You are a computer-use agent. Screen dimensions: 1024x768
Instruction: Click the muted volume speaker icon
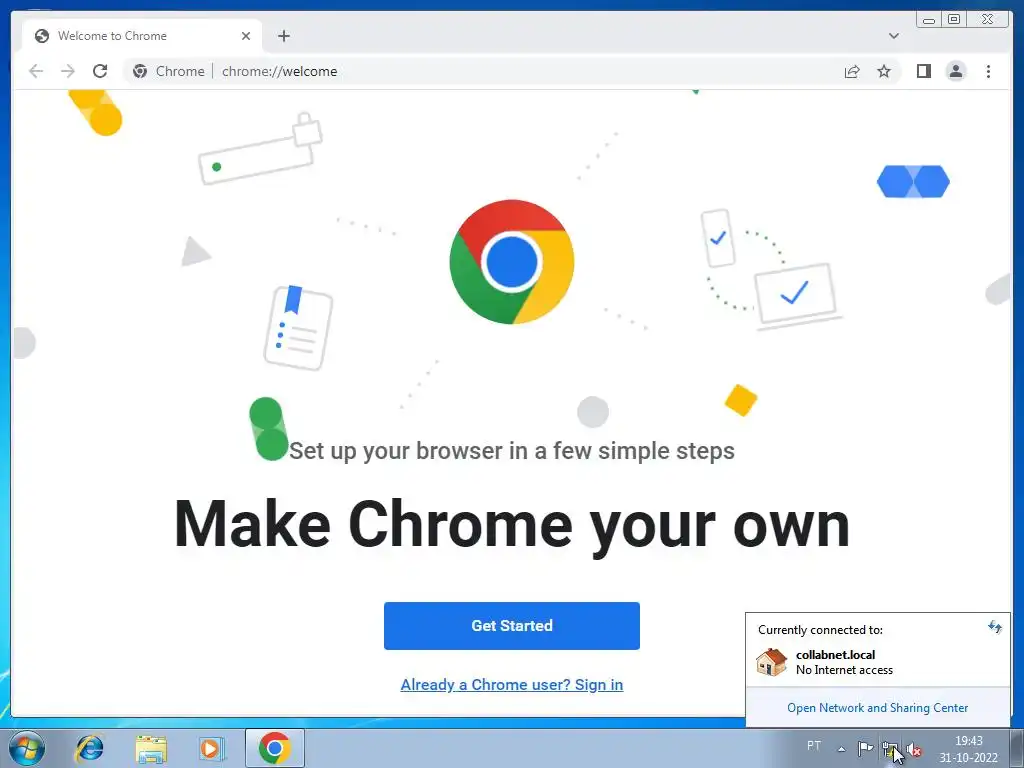click(914, 749)
